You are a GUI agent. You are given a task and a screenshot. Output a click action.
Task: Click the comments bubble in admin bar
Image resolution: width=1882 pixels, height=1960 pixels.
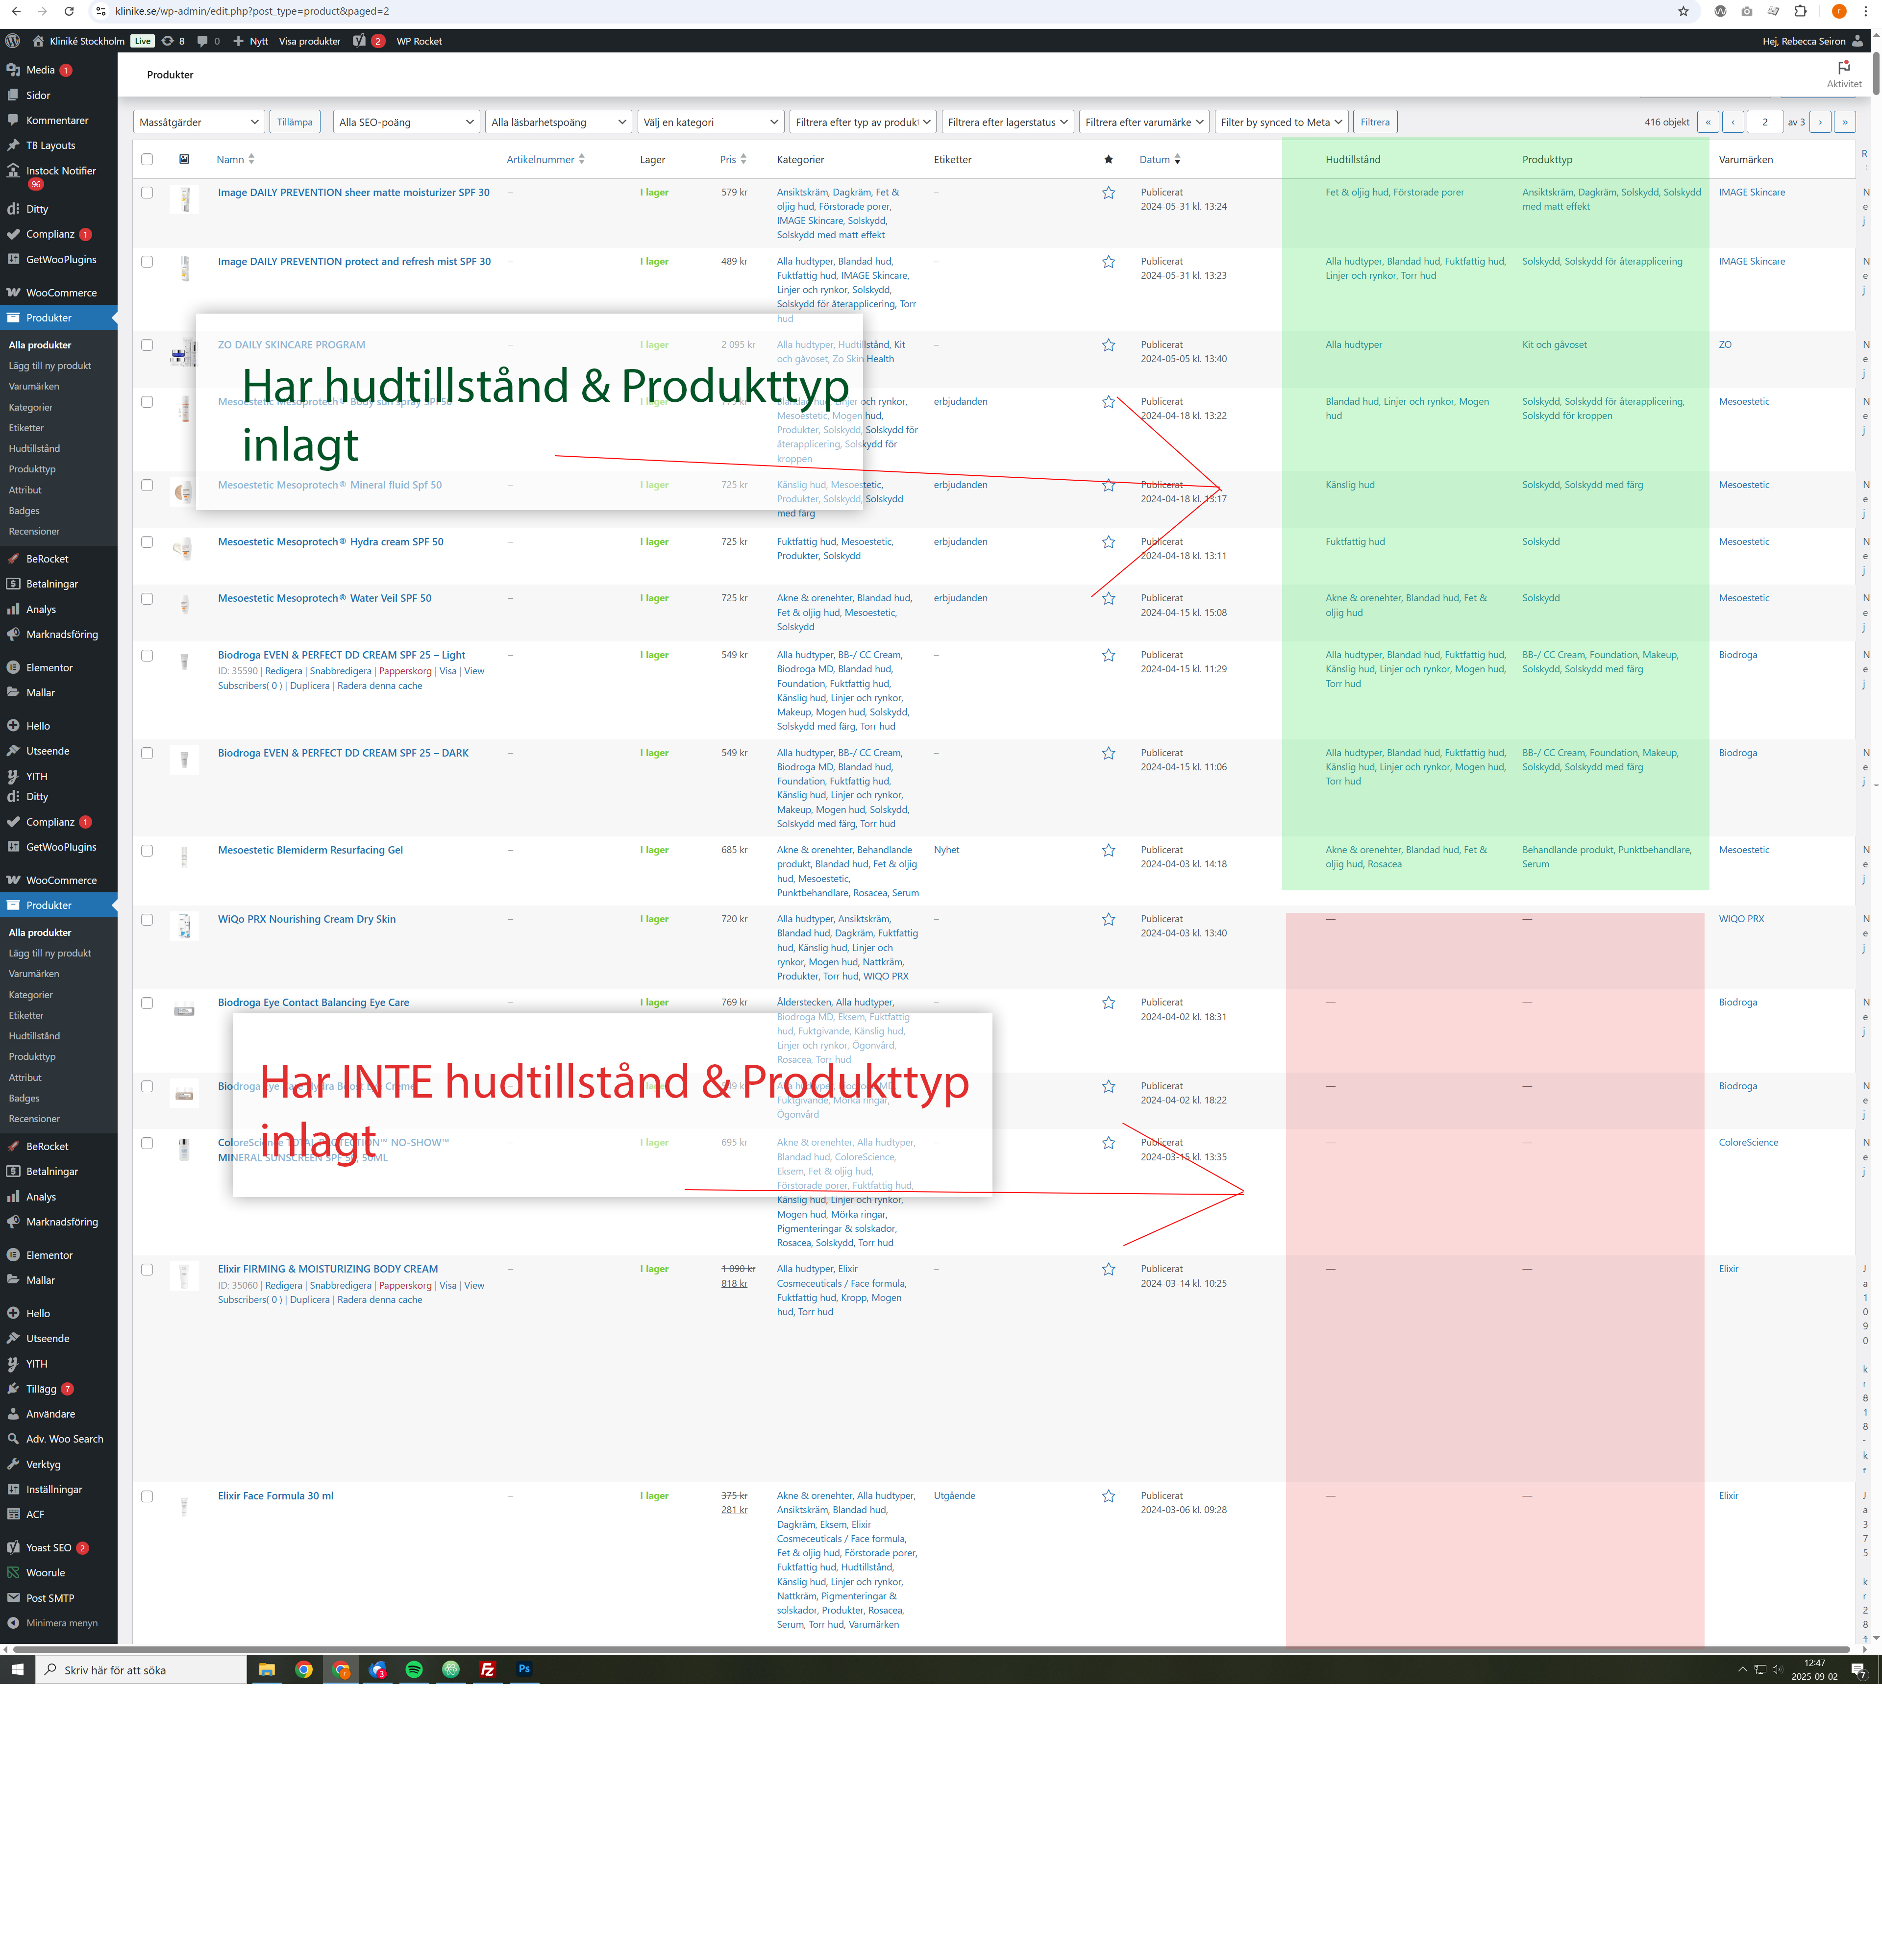pos(203,41)
